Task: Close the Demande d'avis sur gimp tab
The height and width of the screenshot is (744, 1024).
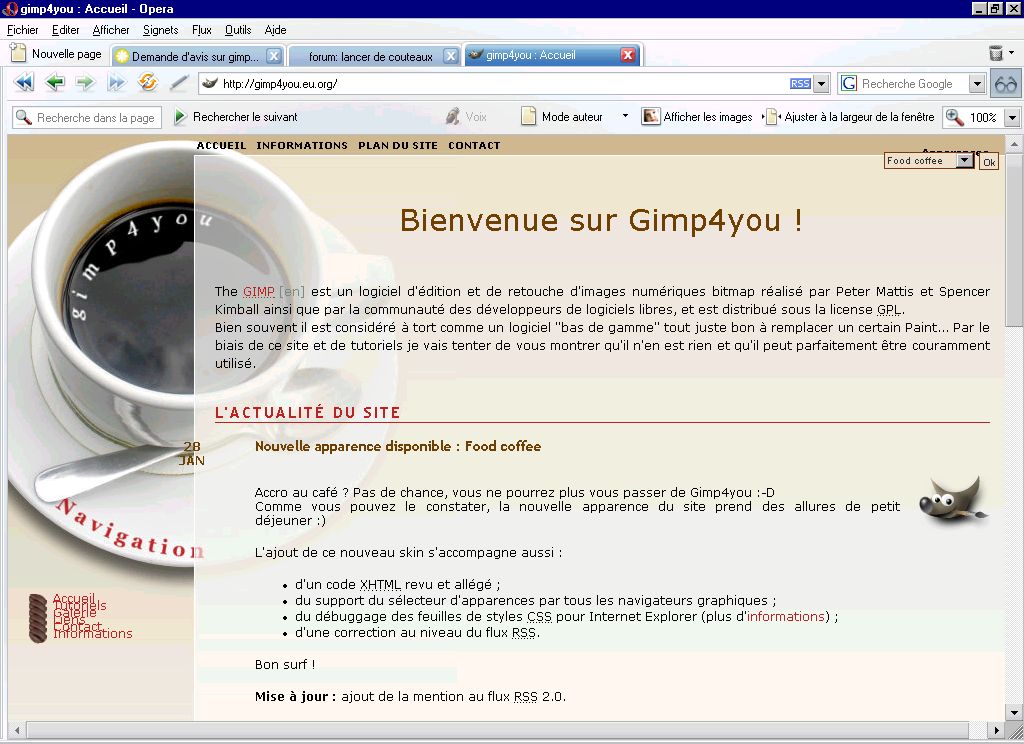Action: point(274,56)
